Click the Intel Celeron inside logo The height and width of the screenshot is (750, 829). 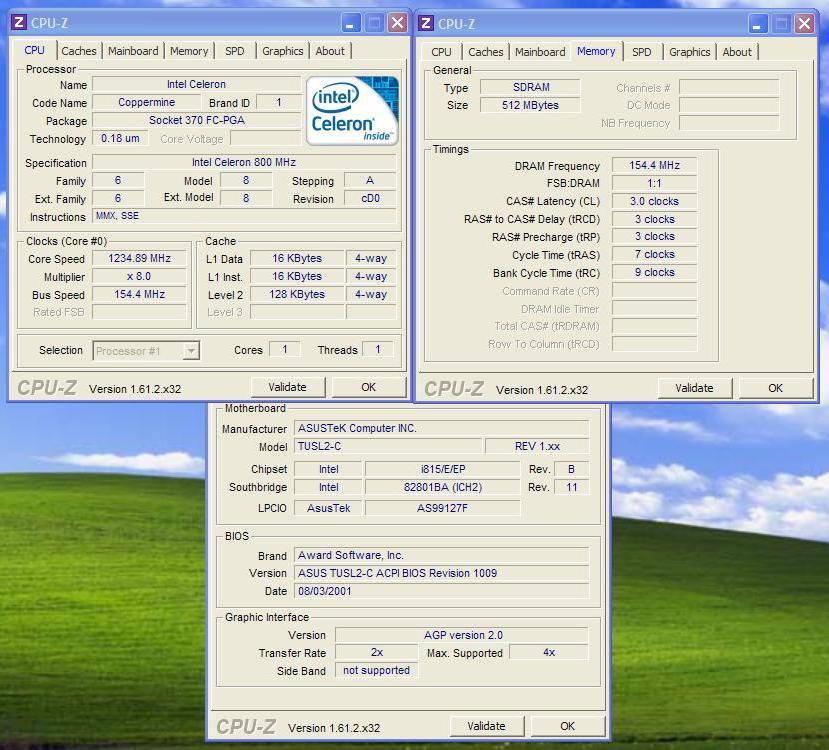[x=352, y=110]
